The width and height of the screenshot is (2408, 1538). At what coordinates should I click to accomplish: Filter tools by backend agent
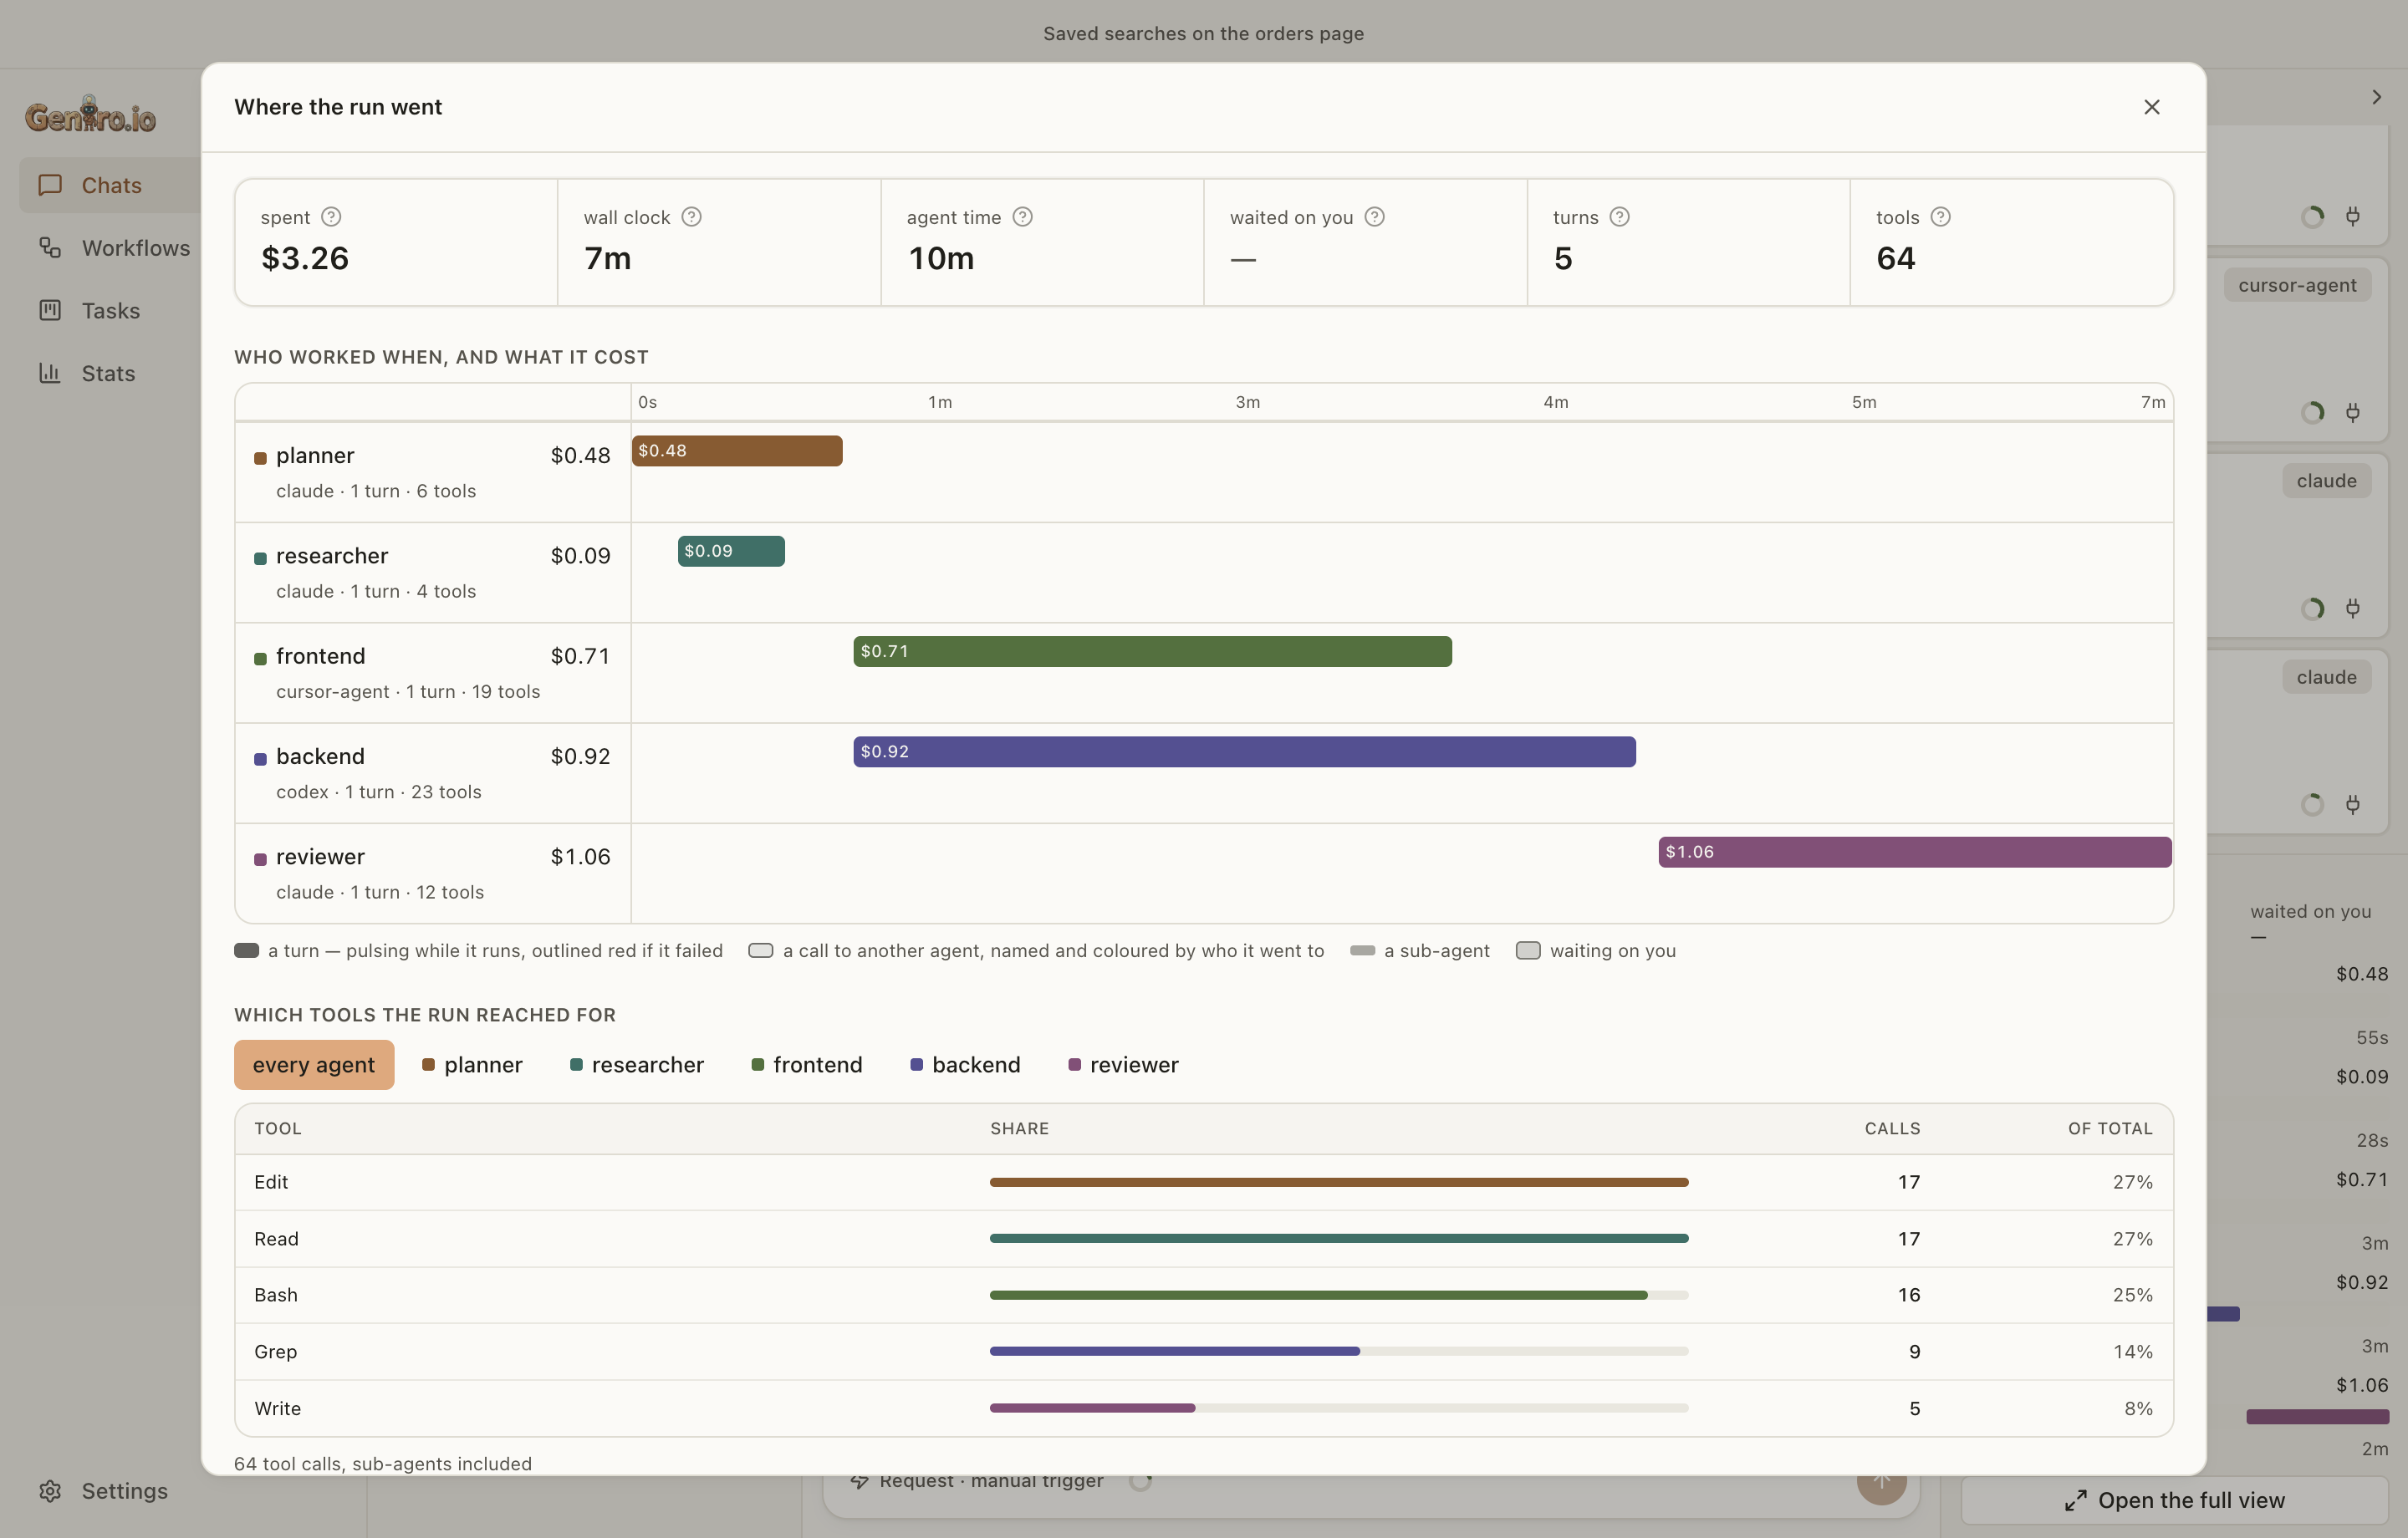pos(966,1064)
